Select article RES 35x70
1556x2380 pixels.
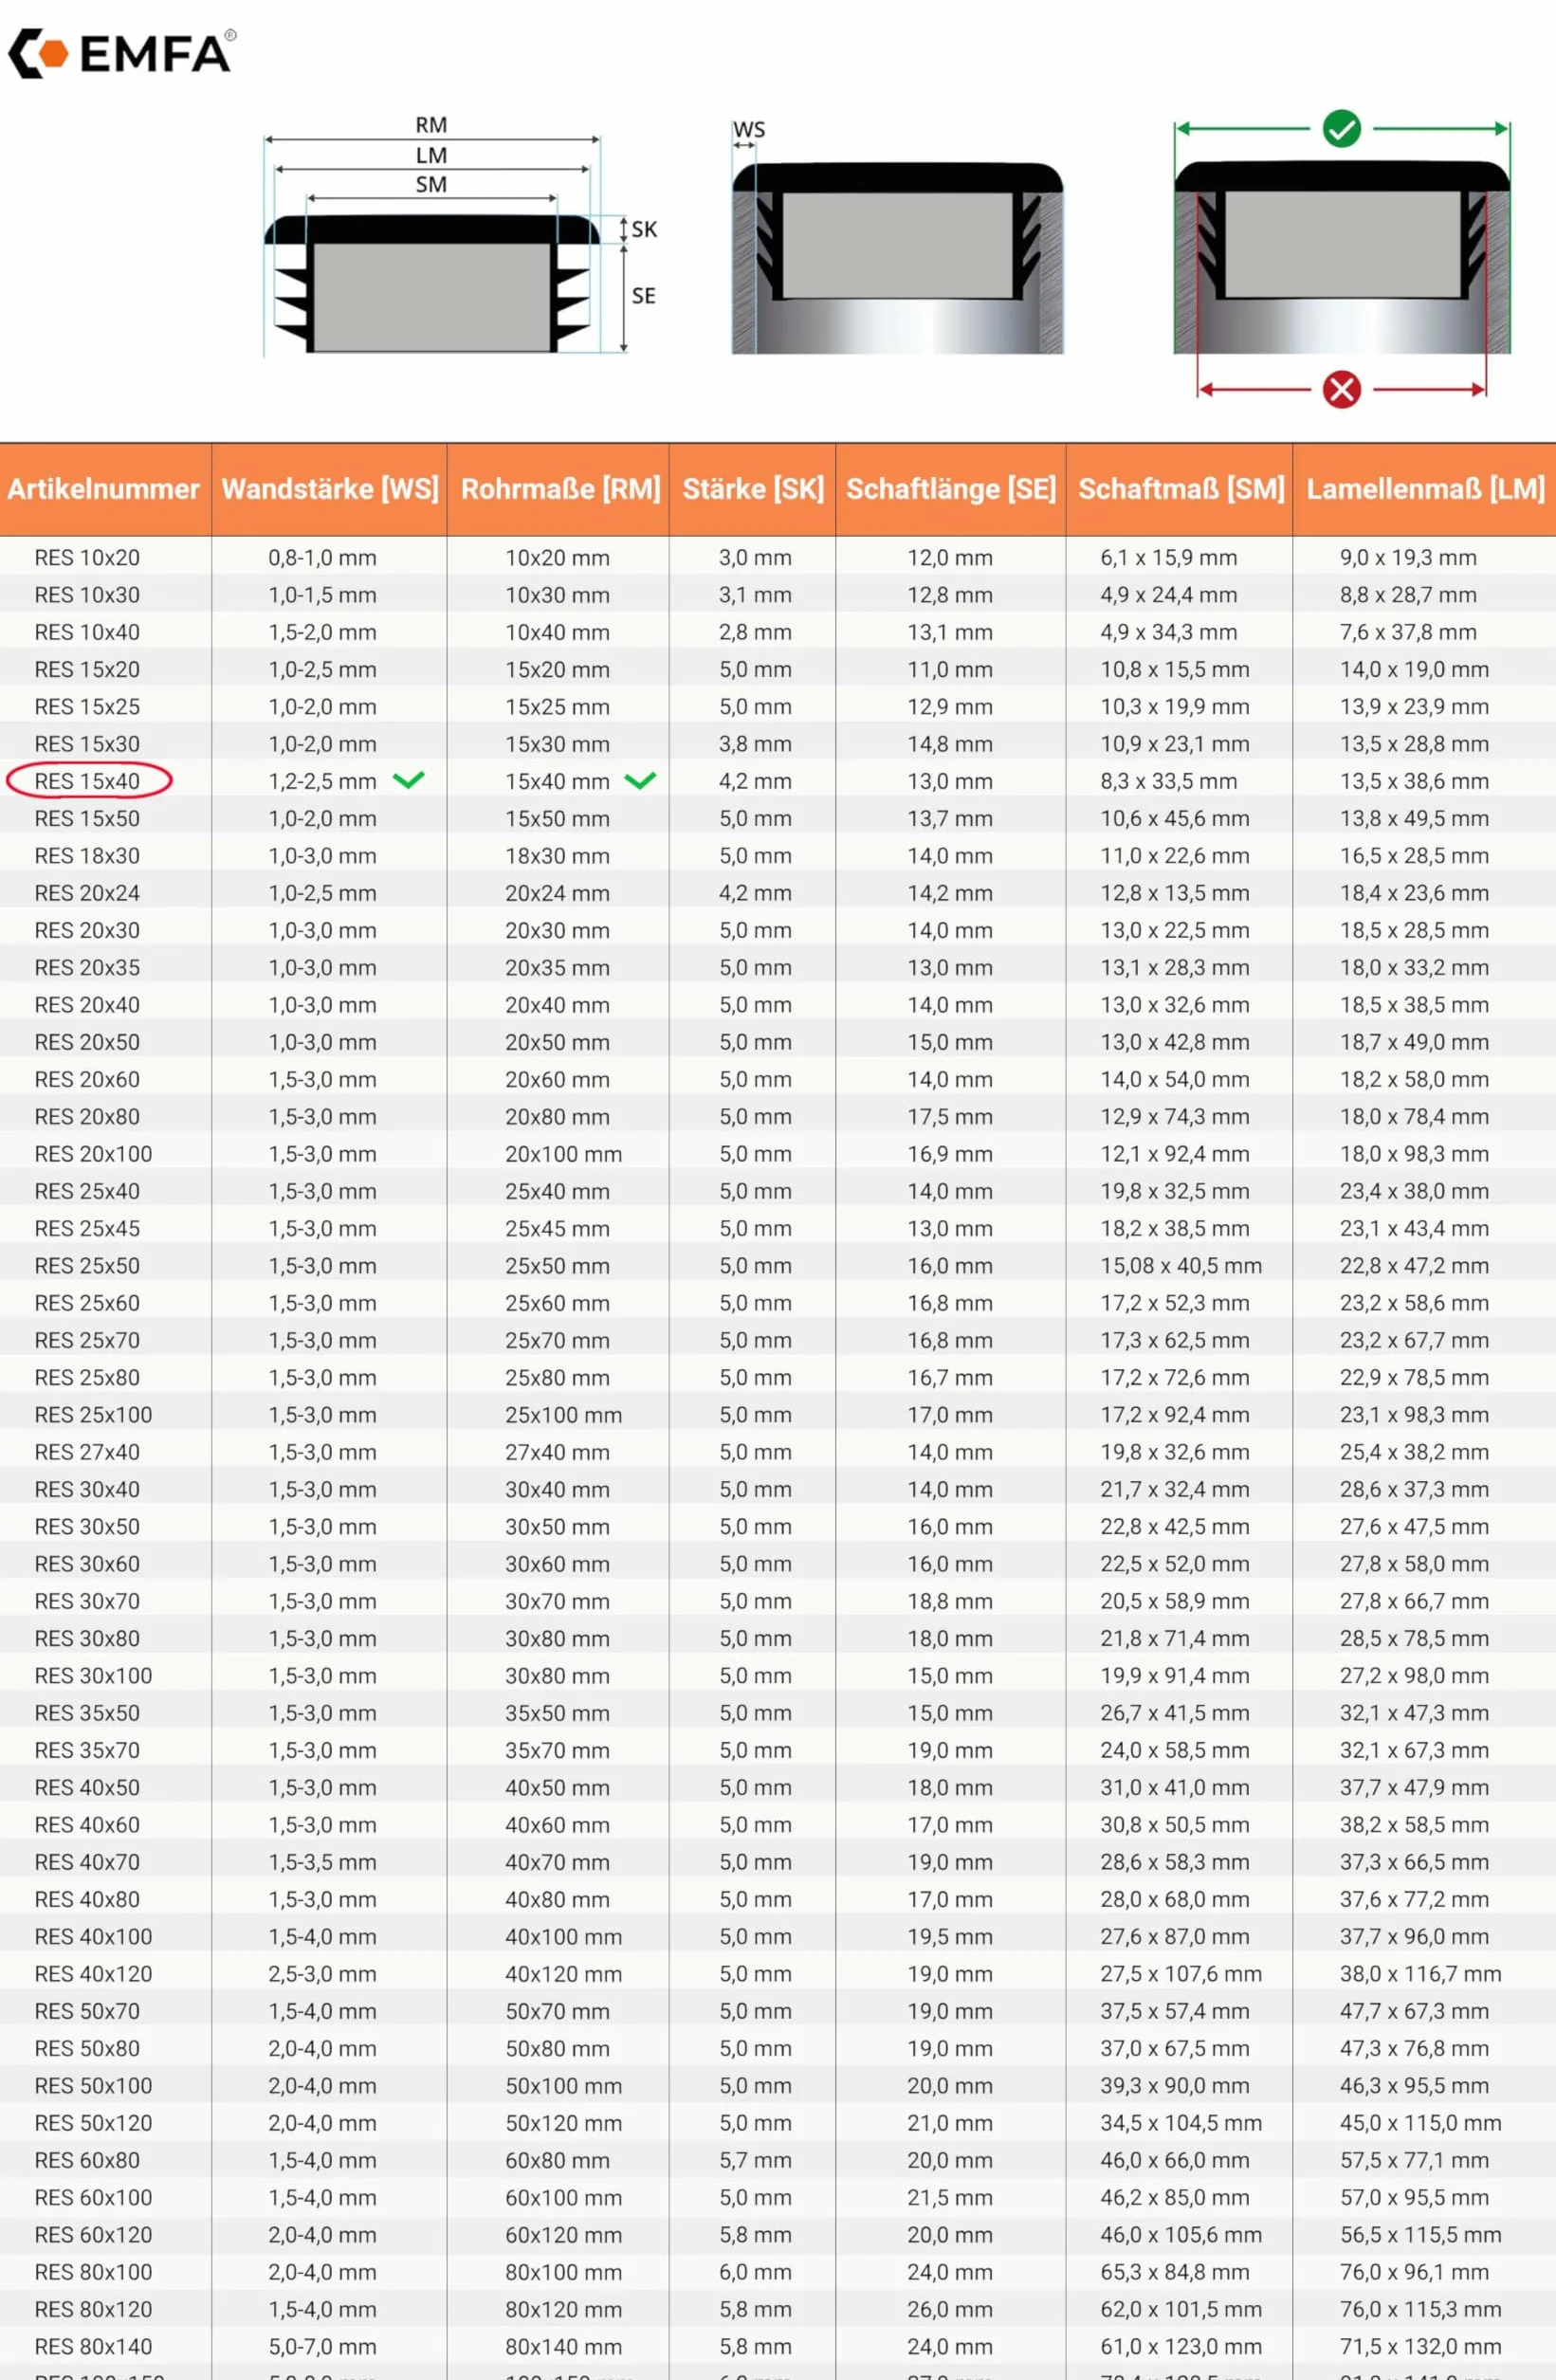tap(87, 1750)
